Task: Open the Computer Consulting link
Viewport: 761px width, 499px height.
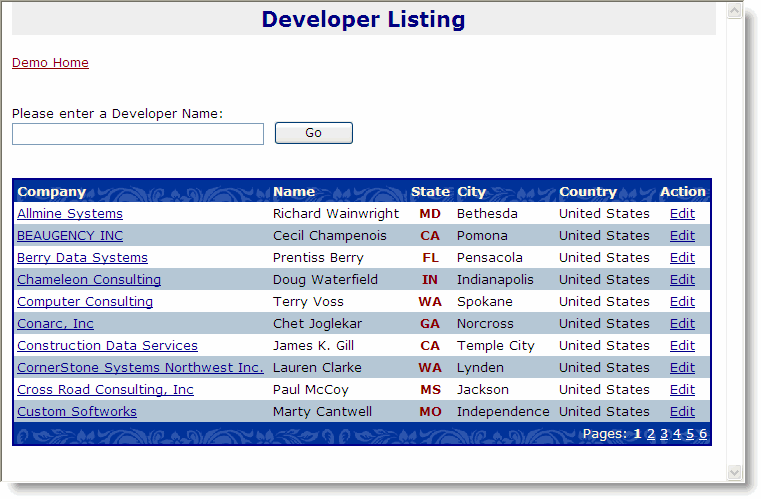Action: [x=85, y=301]
